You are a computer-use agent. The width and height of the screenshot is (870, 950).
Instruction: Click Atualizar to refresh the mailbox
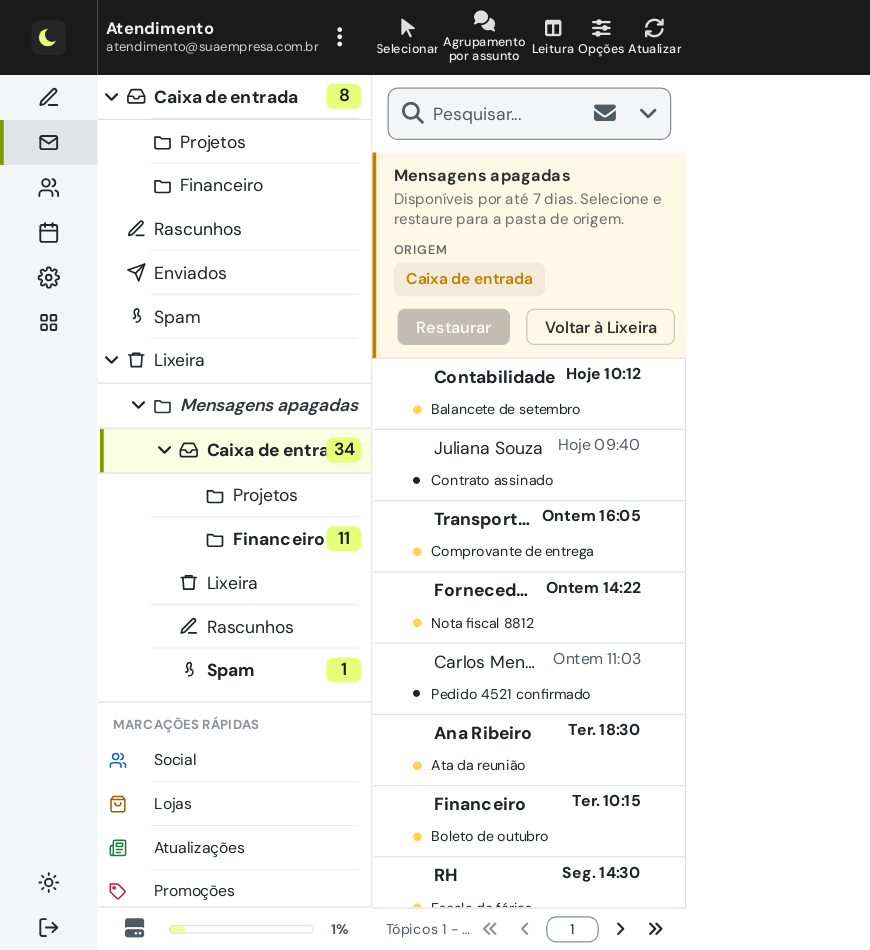654,37
